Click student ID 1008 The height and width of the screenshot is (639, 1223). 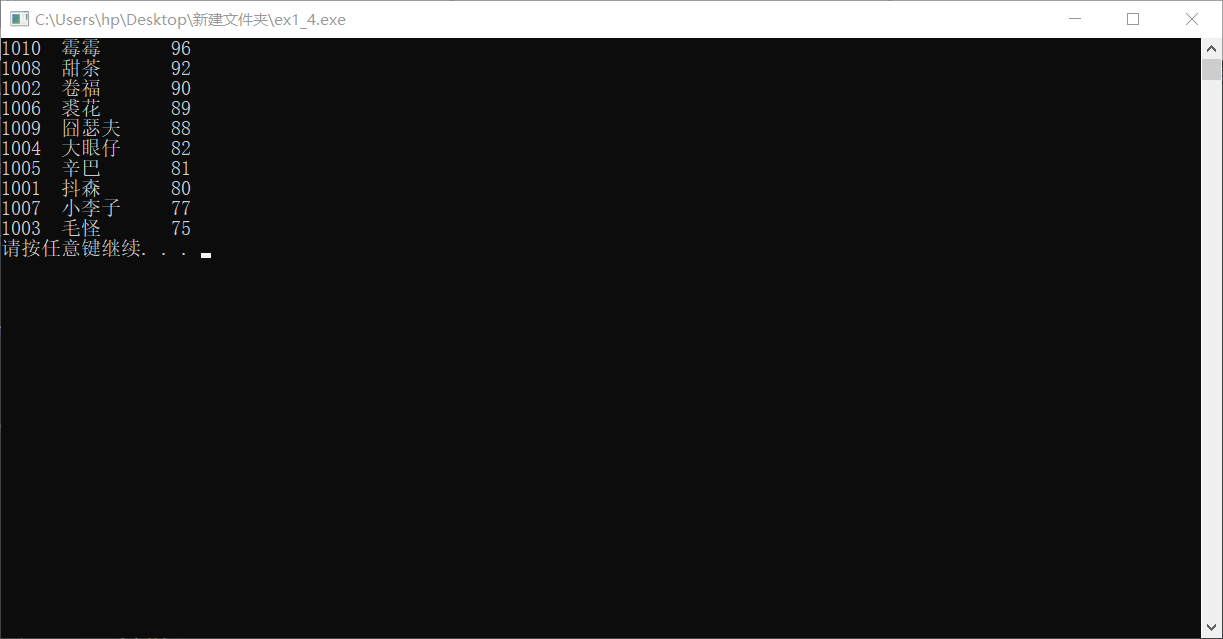(x=21, y=68)
